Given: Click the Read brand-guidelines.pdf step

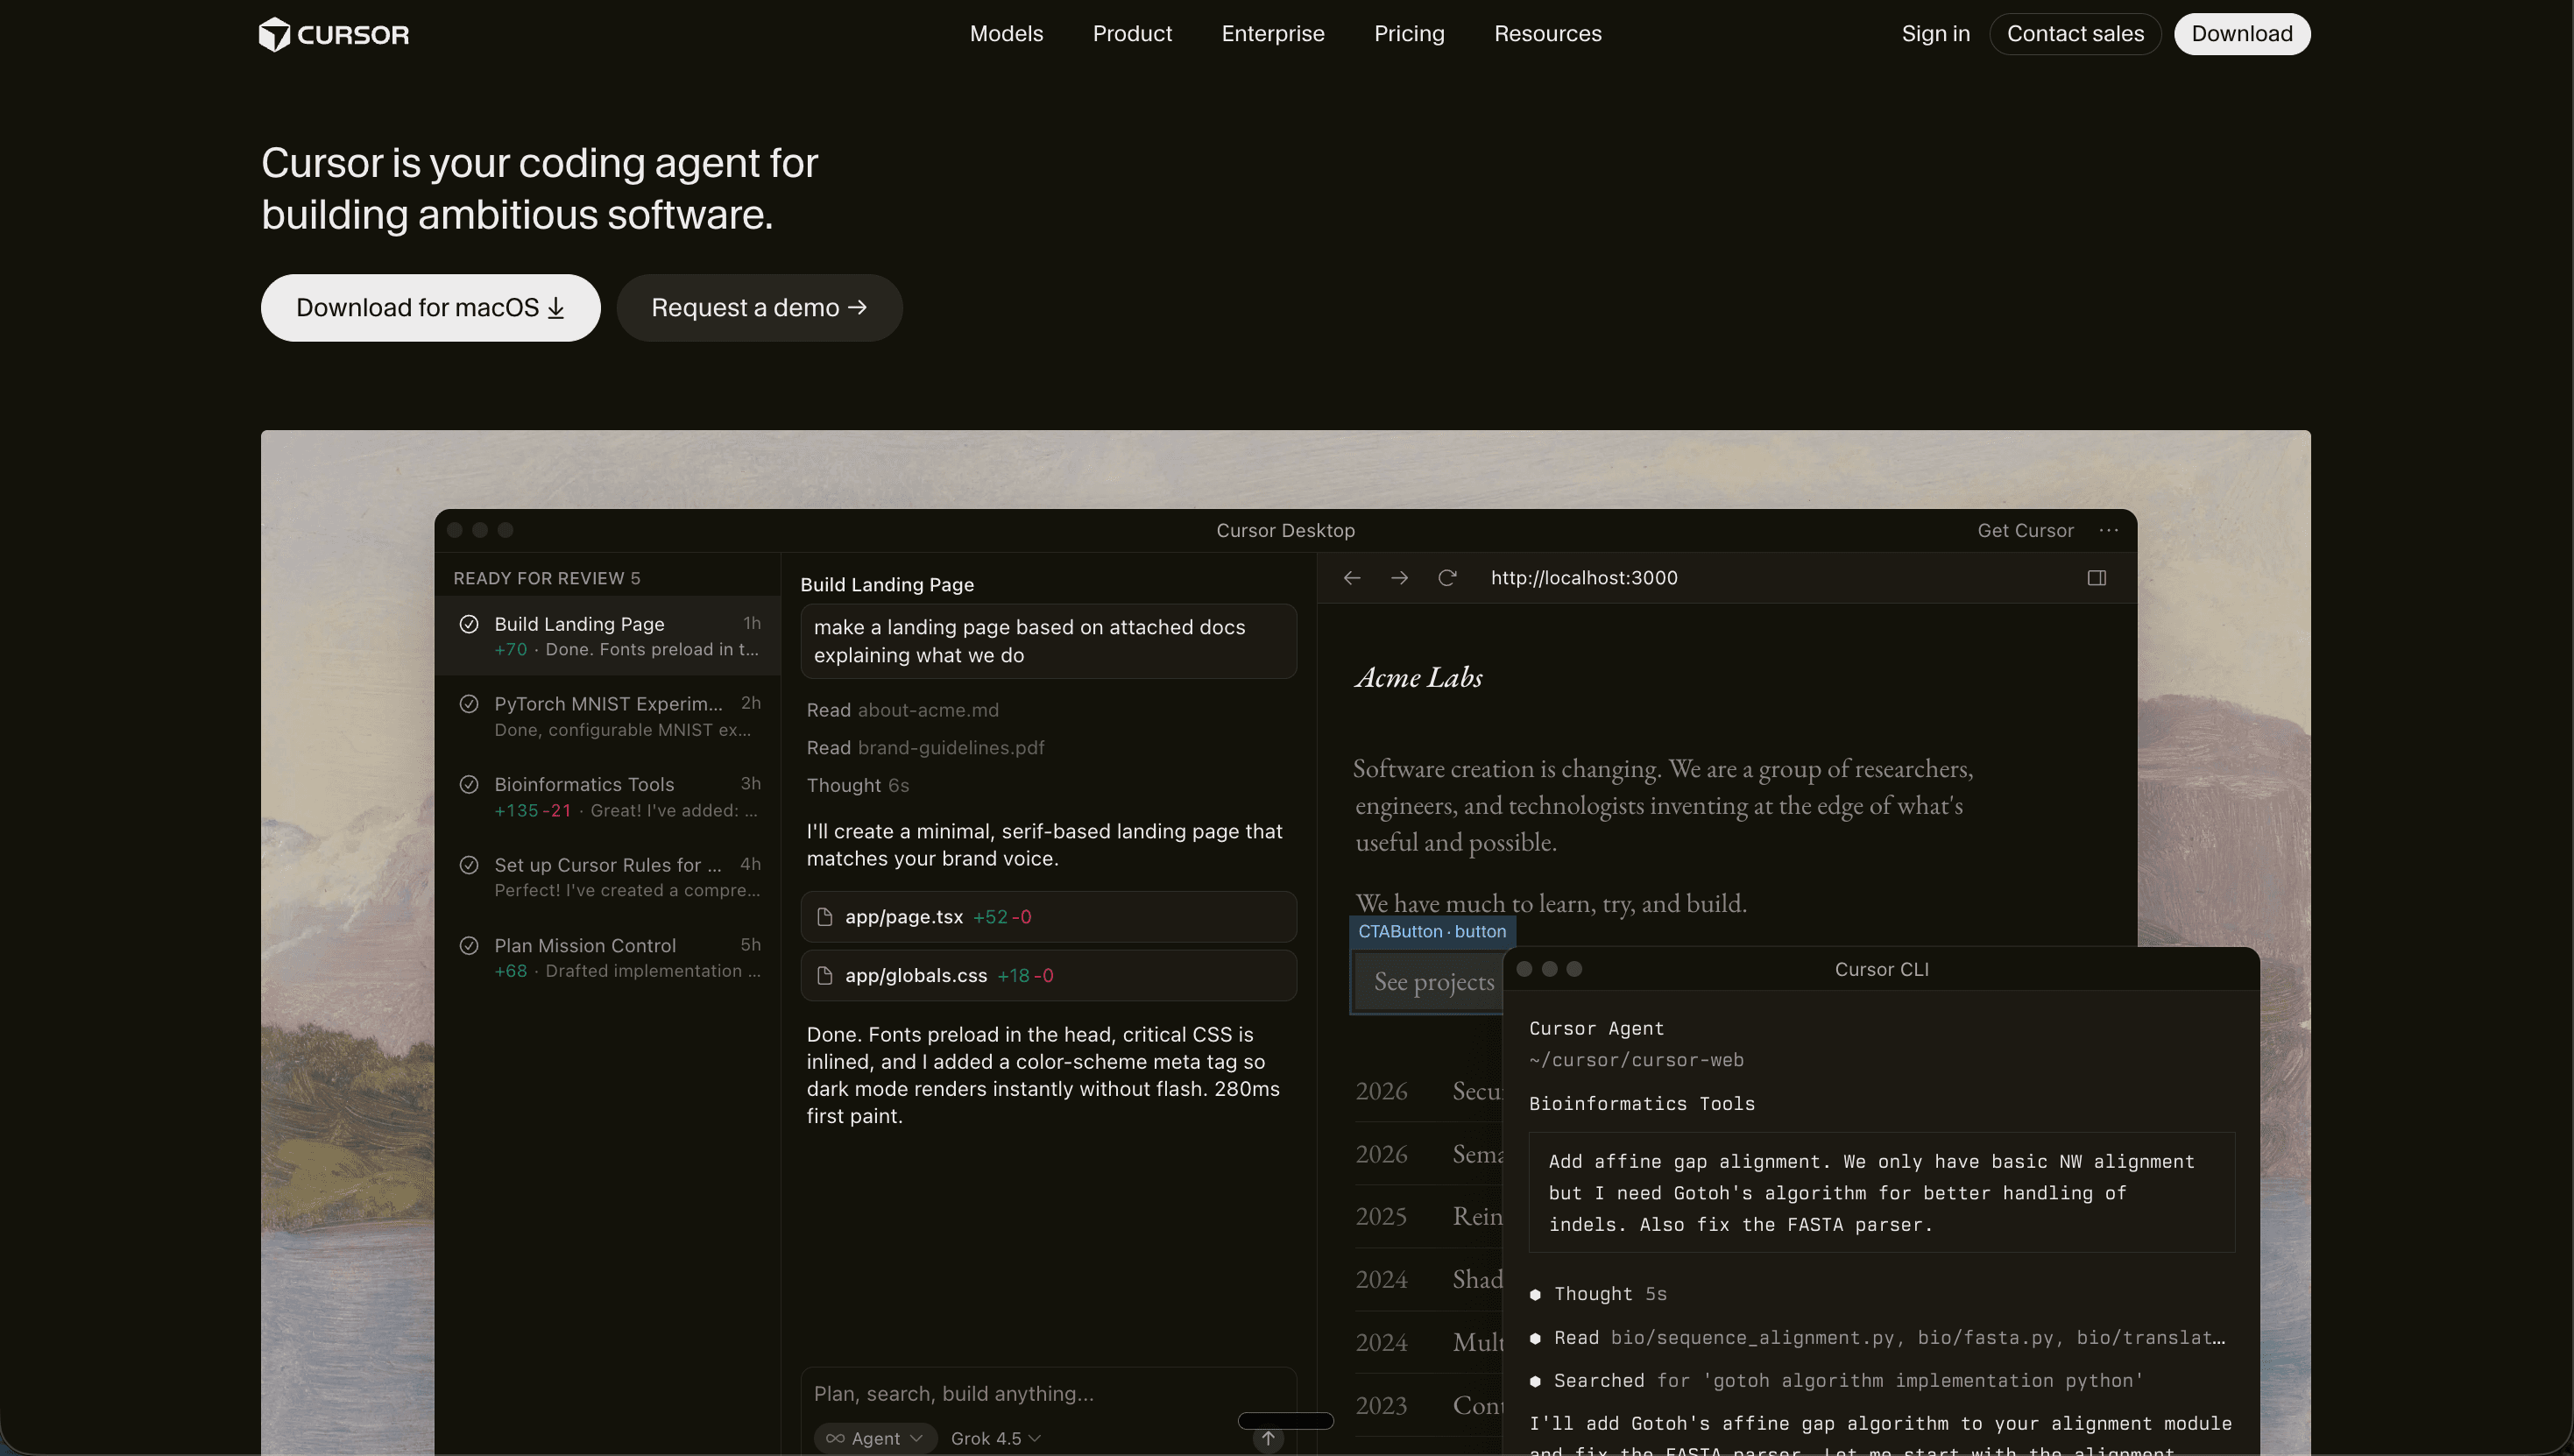Looking at the screenshot, I should 926,748.
